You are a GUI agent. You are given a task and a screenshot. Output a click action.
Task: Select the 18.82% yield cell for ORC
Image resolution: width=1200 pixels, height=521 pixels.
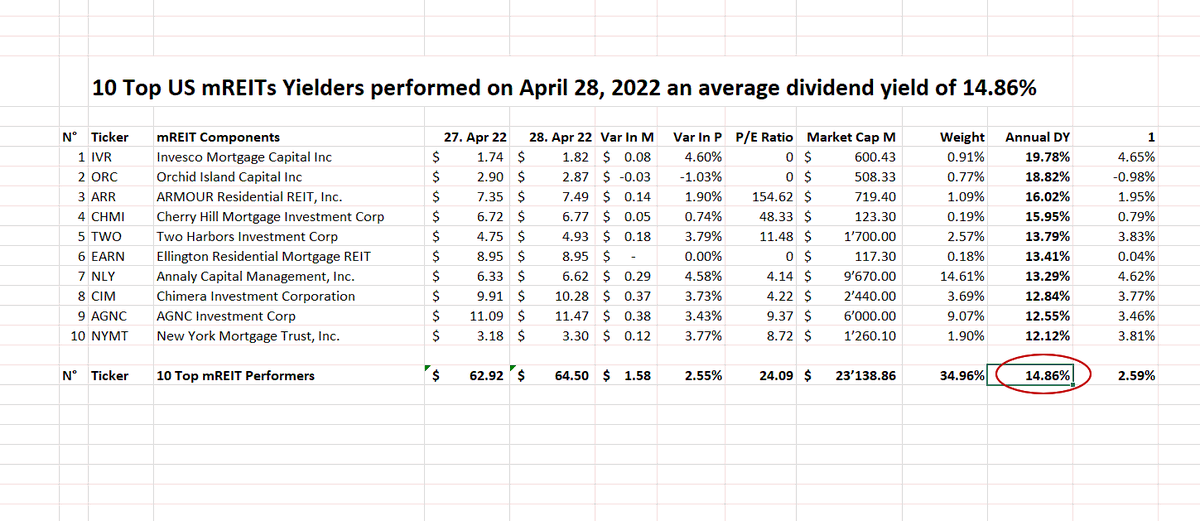1047,176
